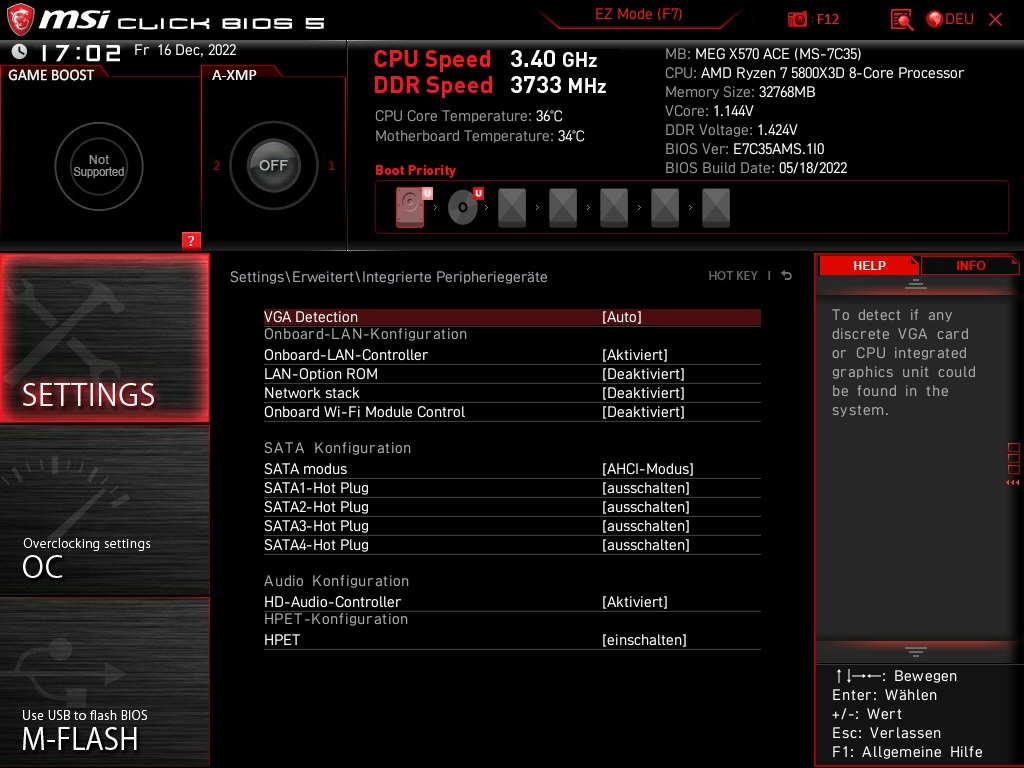
Task: Close the BIOS with the red X
Action: click(995, 20)
